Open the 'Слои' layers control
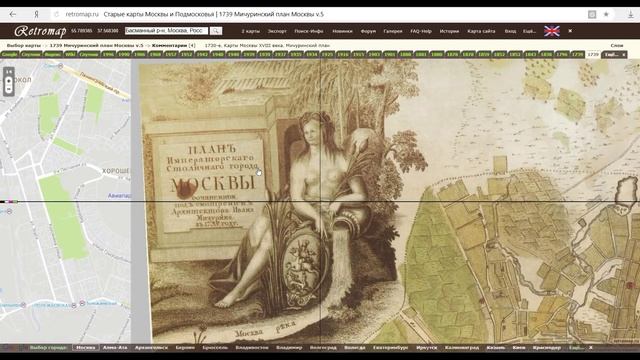The image size is (640, 360). click(x=617, y=46)
